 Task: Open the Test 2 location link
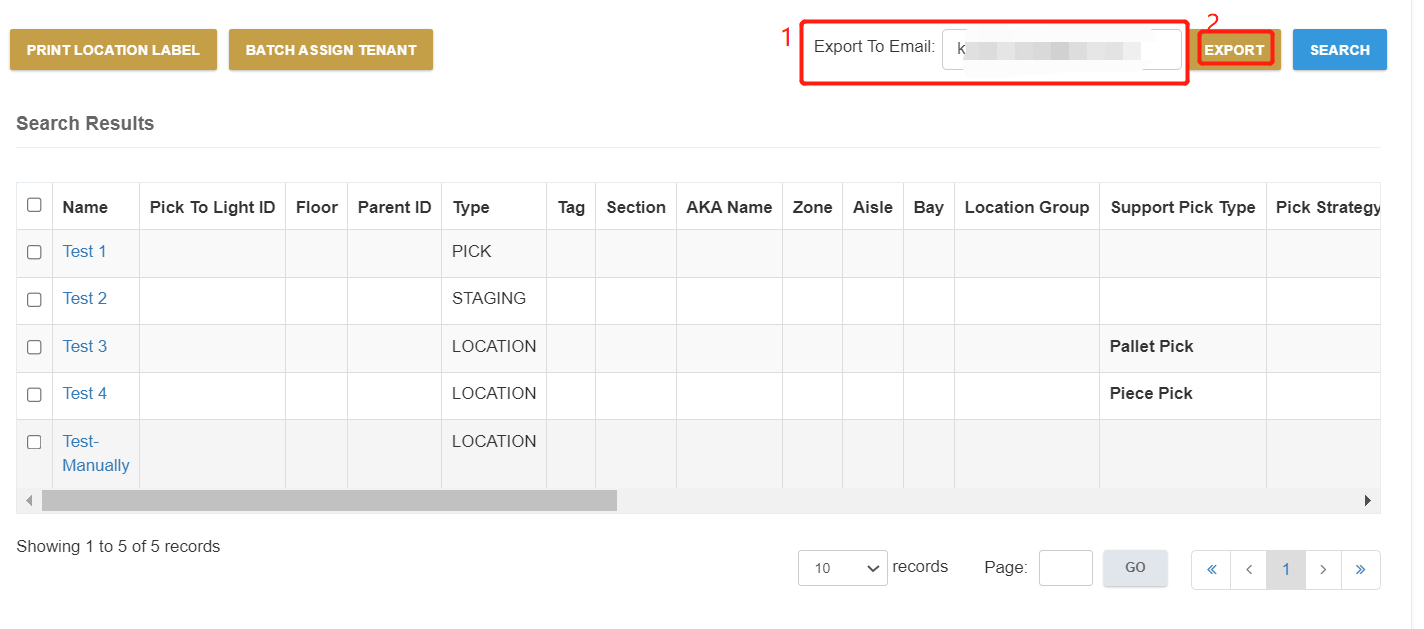tap(85, 298)
